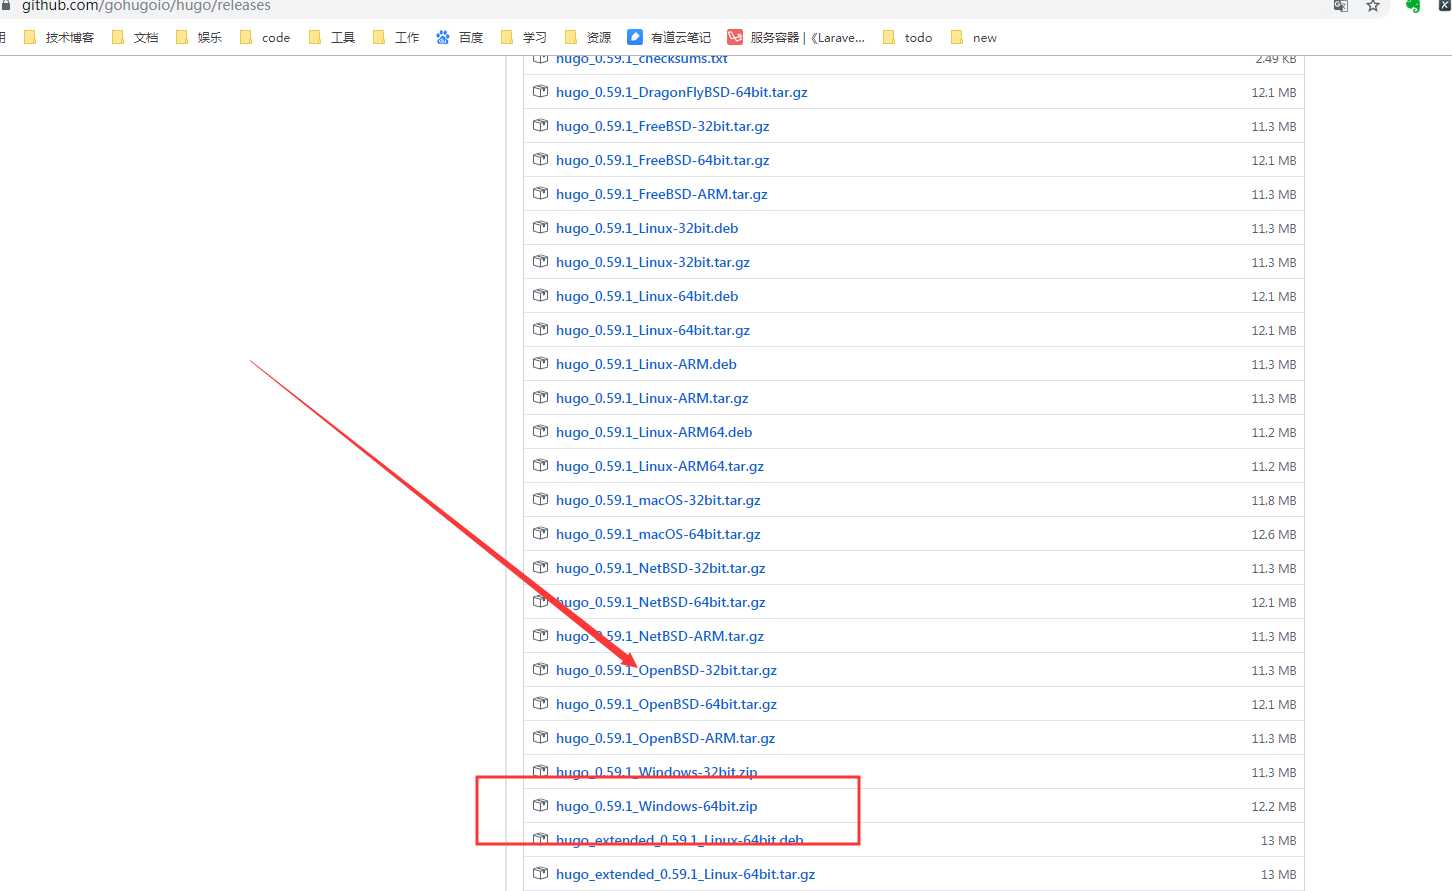Download hugo_0.59.1_Linux-32bit.tar.gz
This screenshot has width=1452, height=891.
(652, 262)
